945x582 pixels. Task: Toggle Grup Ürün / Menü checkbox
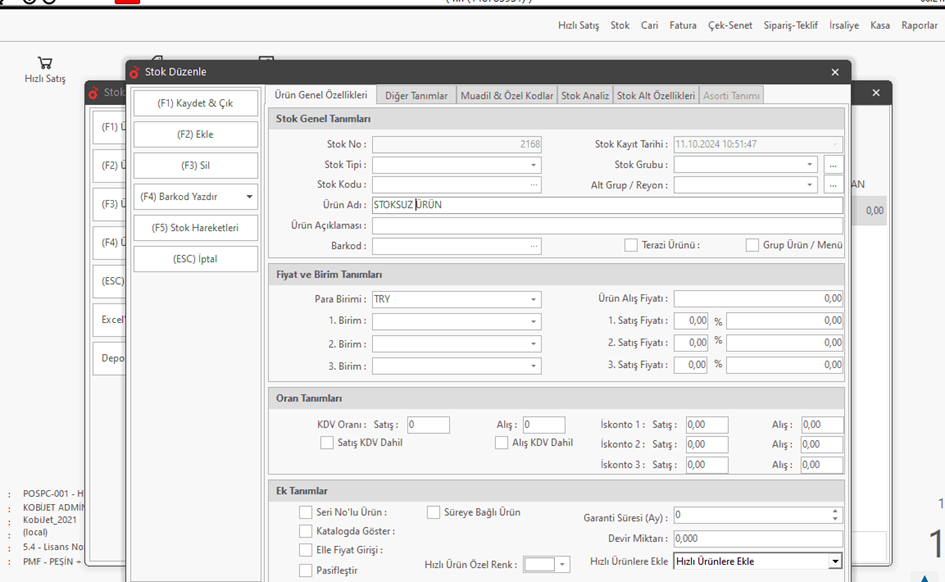(x=752, y=245)
